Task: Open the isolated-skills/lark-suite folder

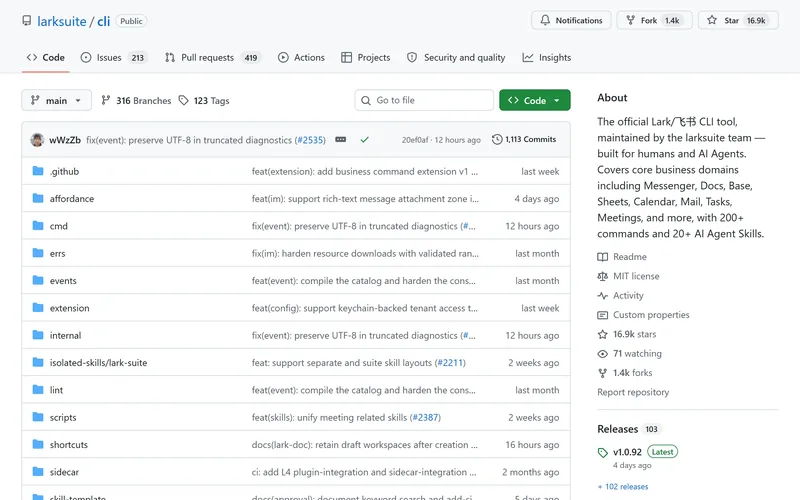Action: point(98,363)
